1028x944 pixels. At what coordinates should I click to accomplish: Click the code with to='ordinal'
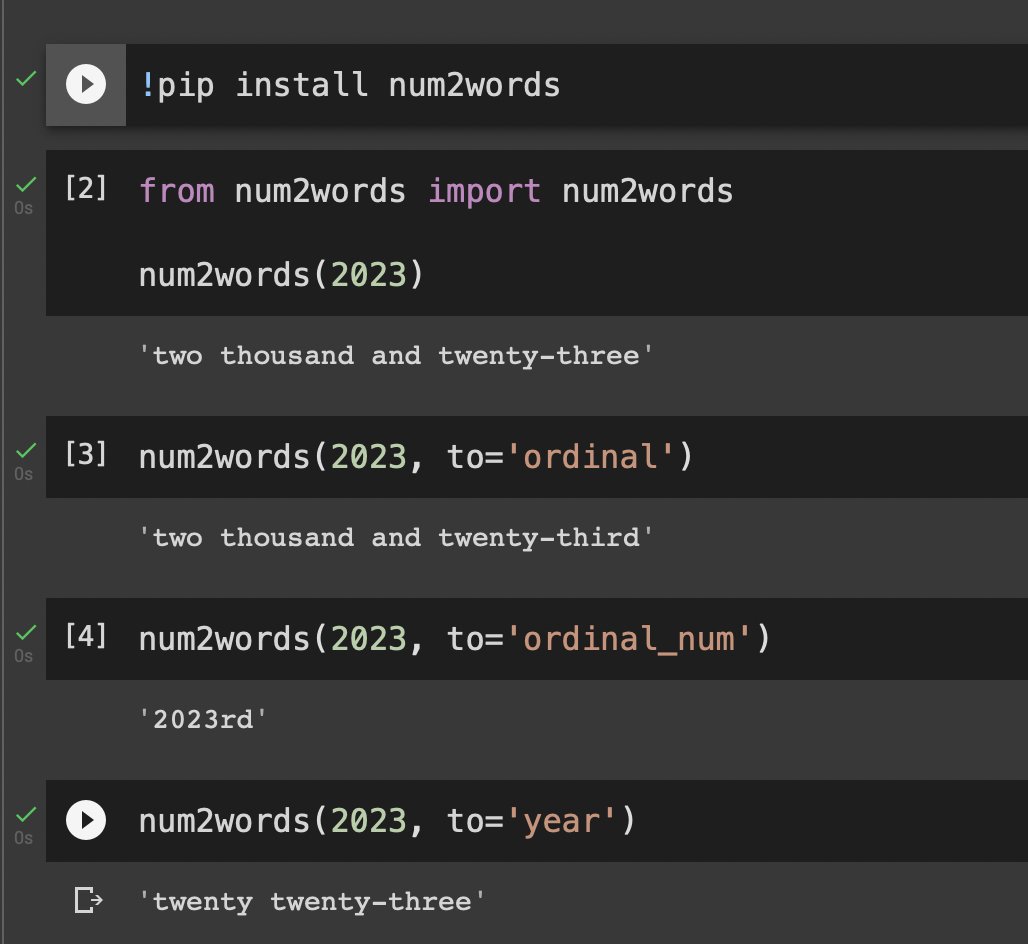point(416,456)
